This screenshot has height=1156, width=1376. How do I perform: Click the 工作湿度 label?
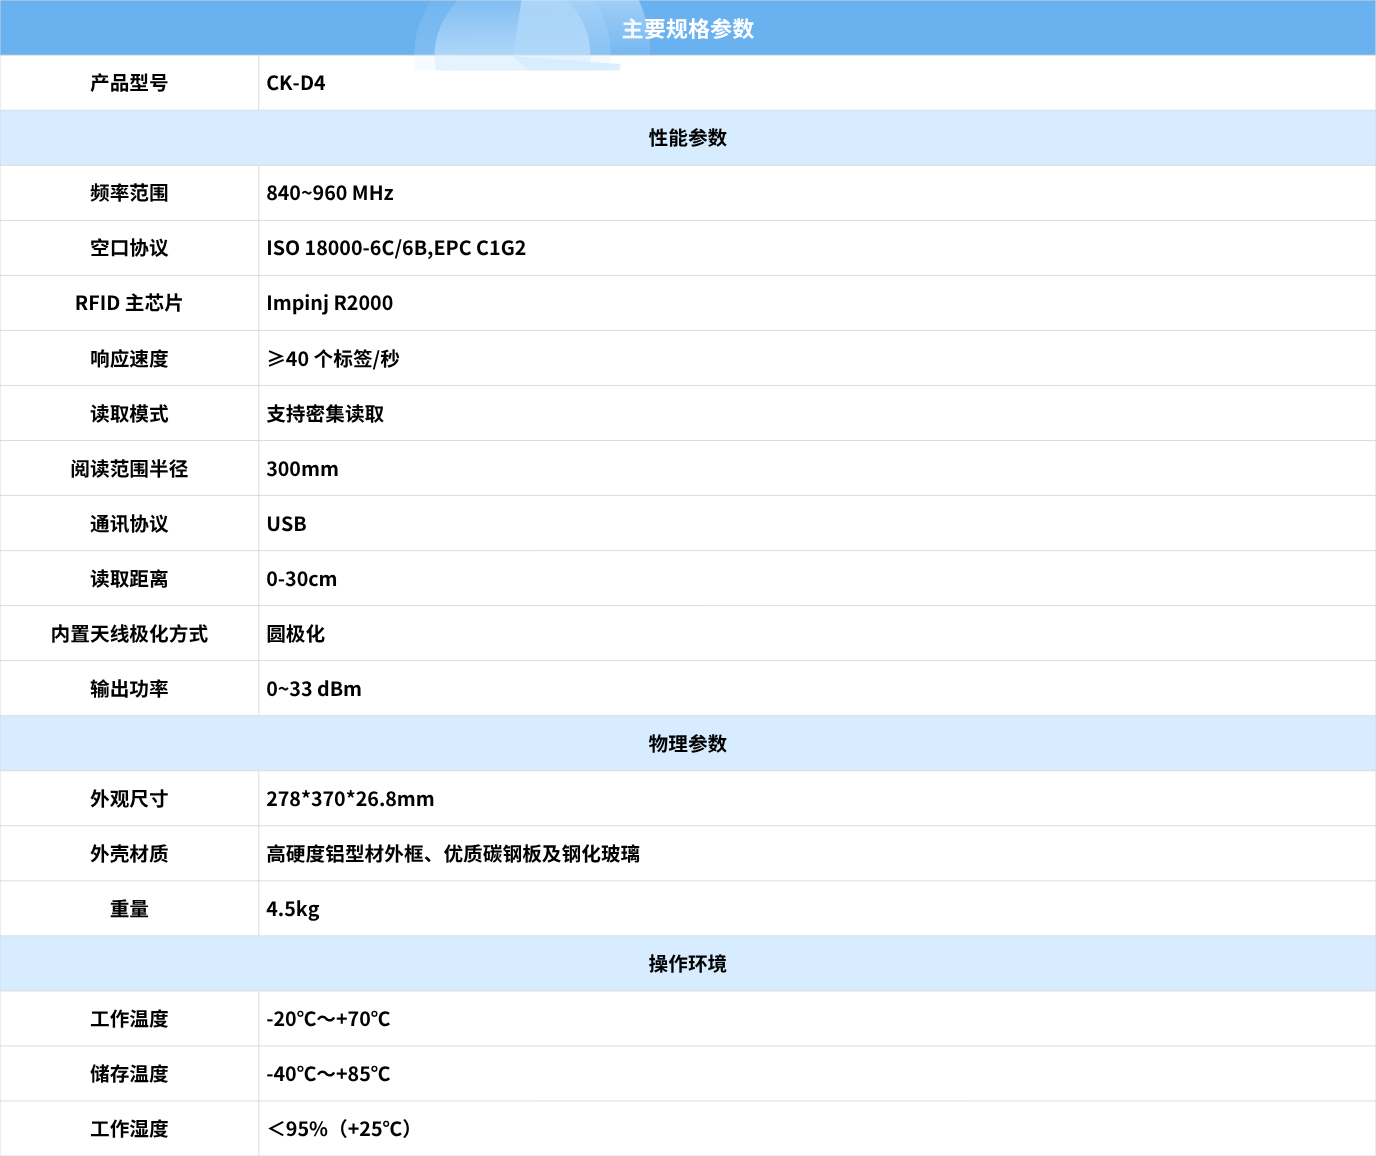[x=129, y=1128]
